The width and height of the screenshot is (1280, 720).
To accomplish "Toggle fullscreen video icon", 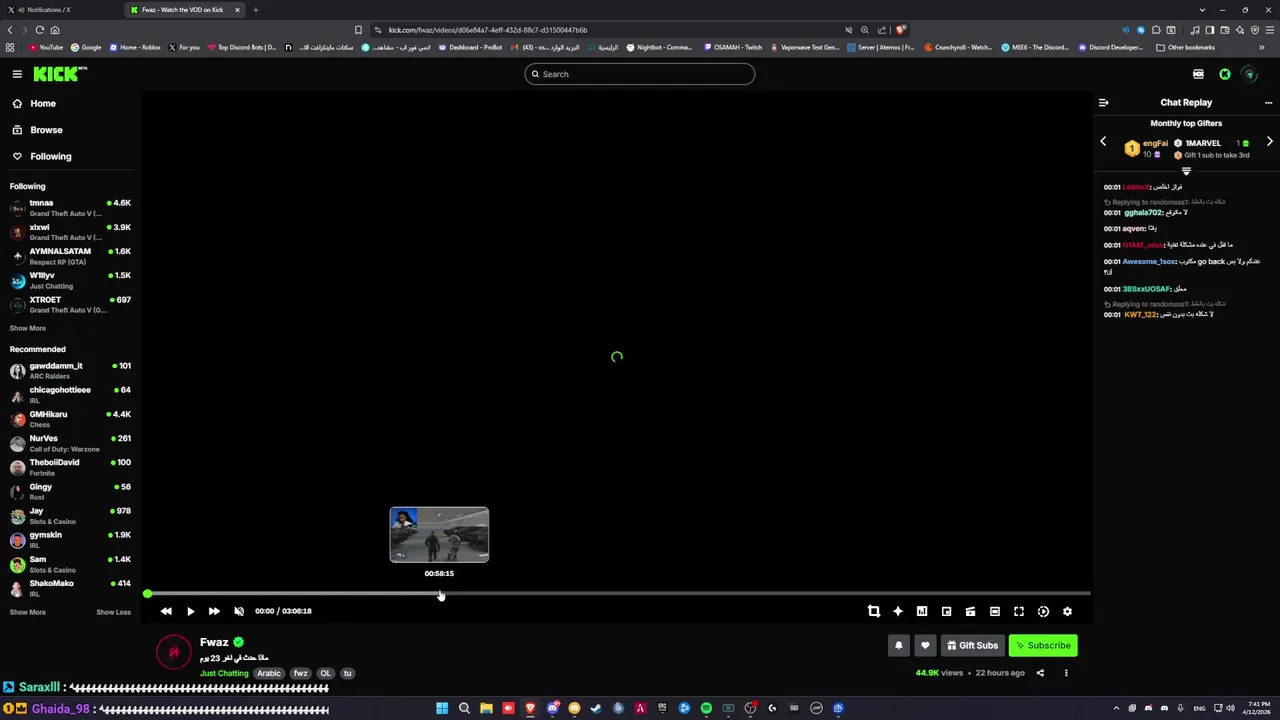I will pyautogui.click(x=1019, y=611).
